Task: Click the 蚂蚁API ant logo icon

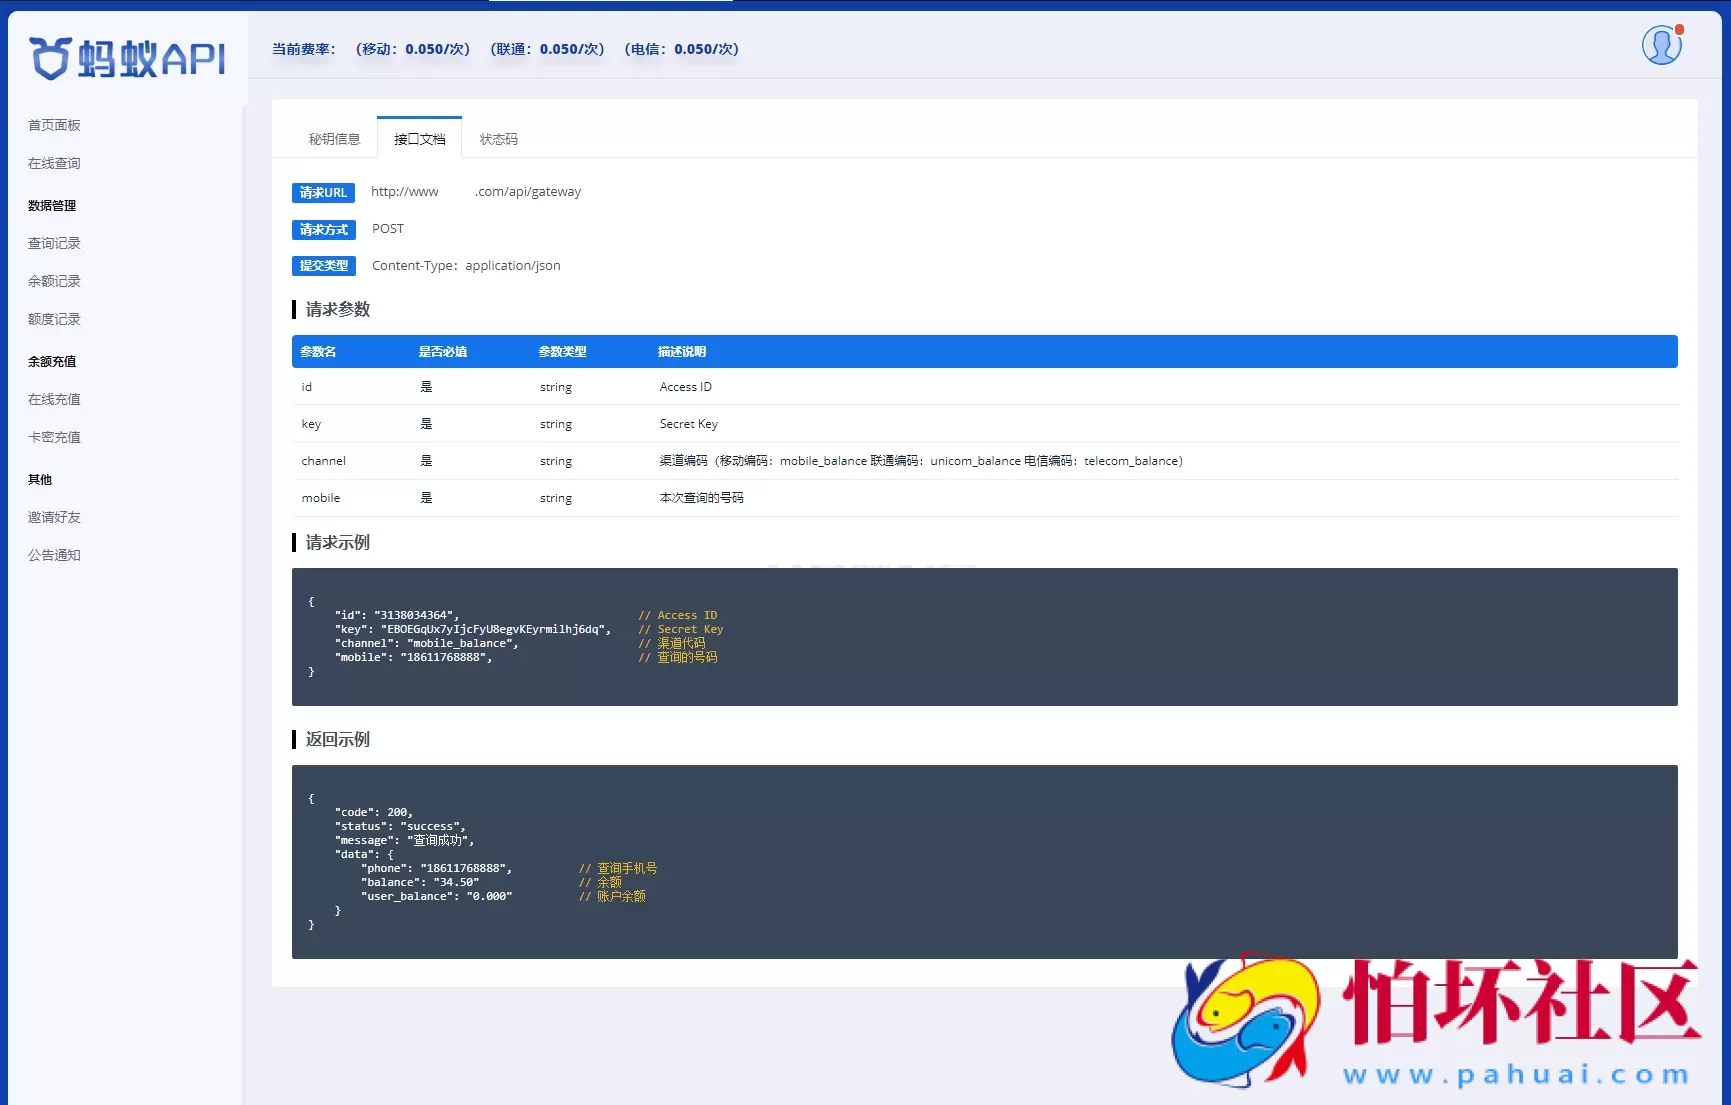Action: [x=50, y=58]
